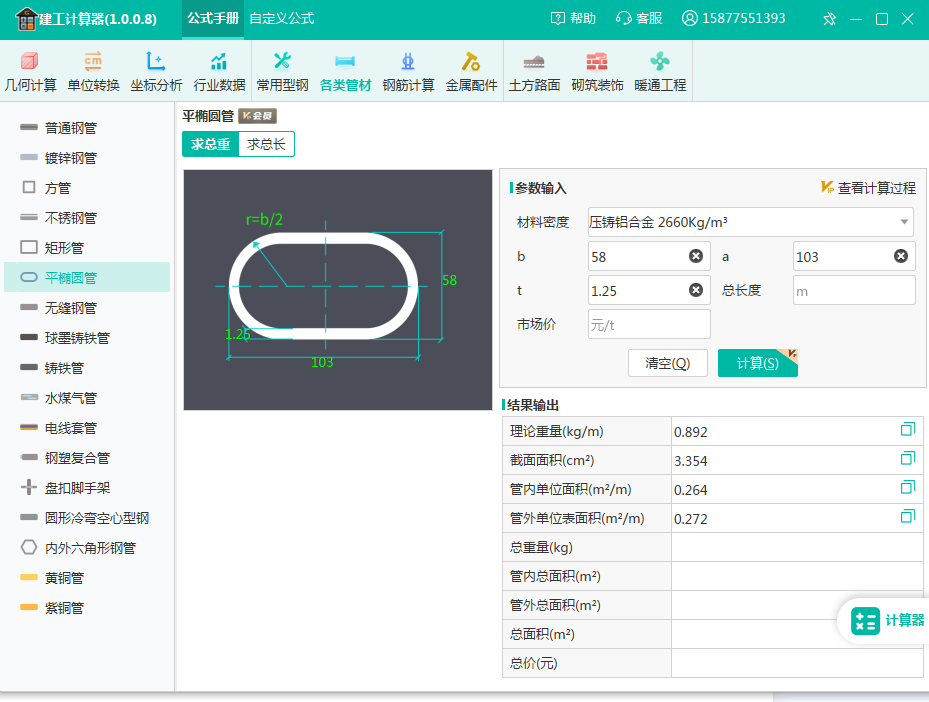The width and height of the screenshot is (929, 702).
Task: Select 紫铜管 in the sidebar
Action: coord(87,608)
